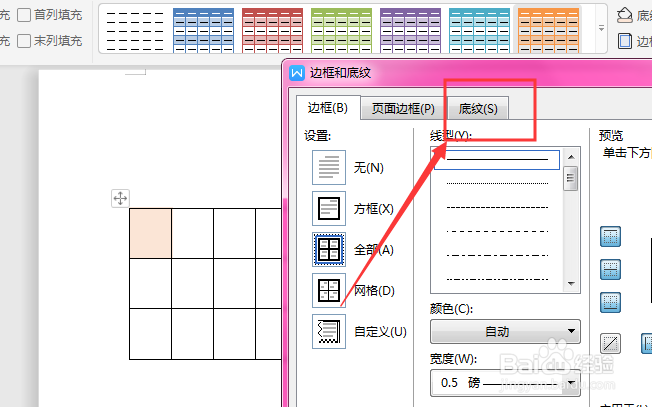Image resolution: width=652 pixels, height=407 pixels.
Task: Toggle top border in preview
Action: [610, 237]
